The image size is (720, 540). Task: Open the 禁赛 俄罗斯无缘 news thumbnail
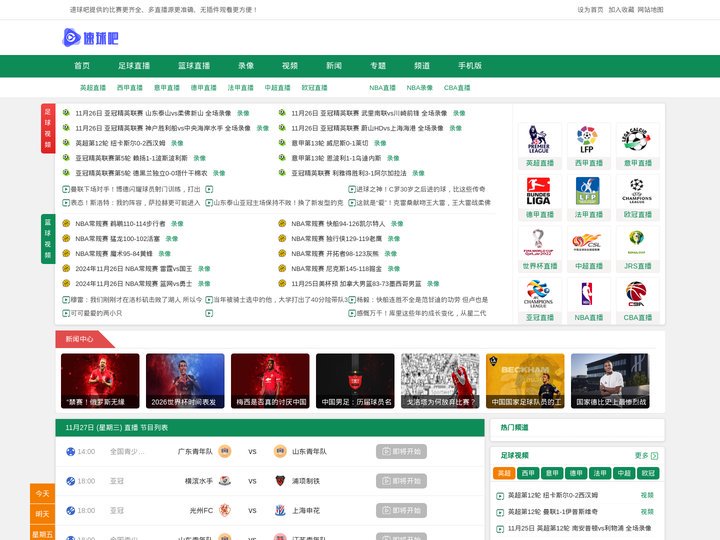tap(100, 381)
